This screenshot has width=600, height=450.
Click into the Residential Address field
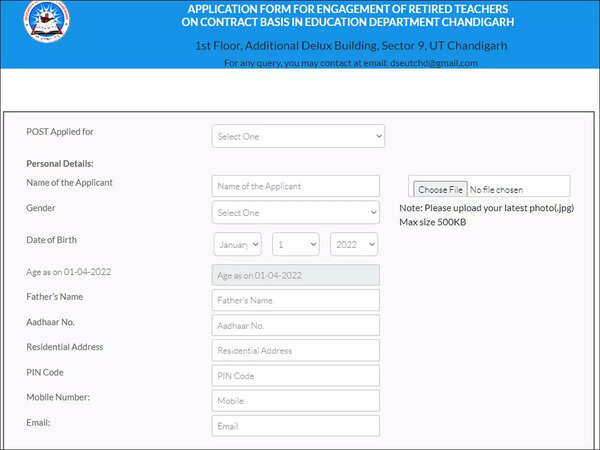tap(295, 351)
